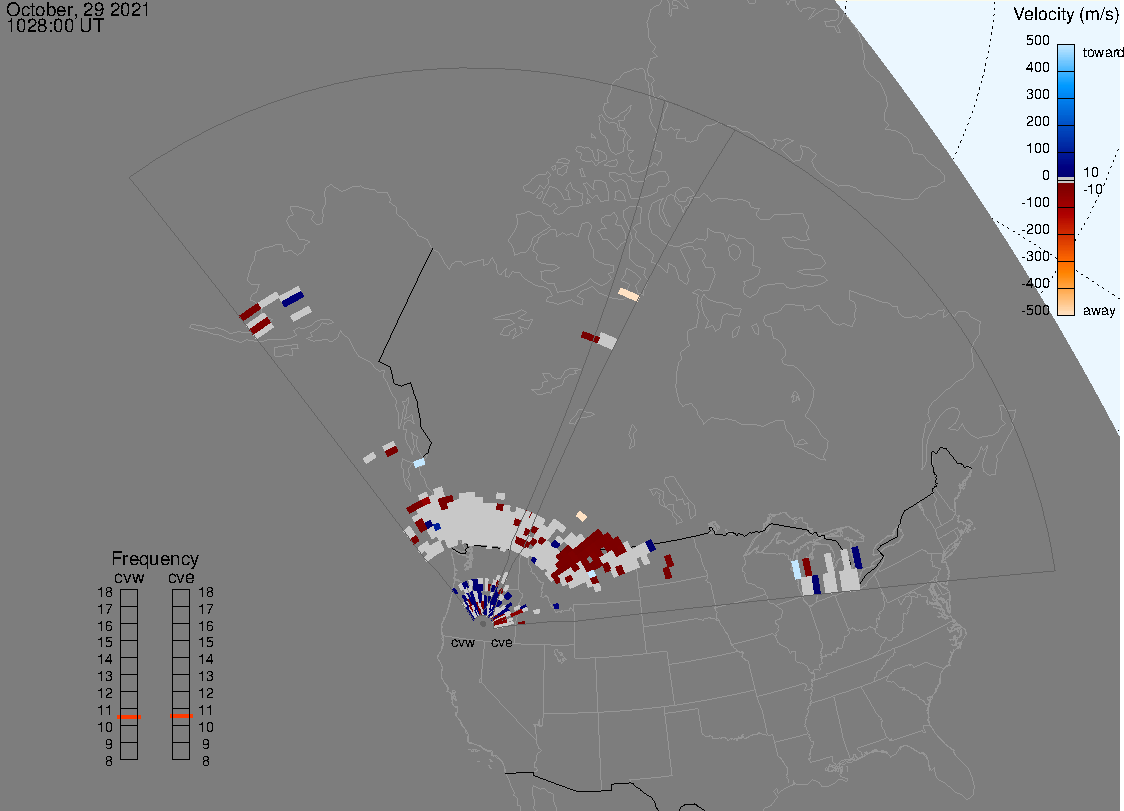Click the date text "October, 29 2021"

tap(77, 10)
